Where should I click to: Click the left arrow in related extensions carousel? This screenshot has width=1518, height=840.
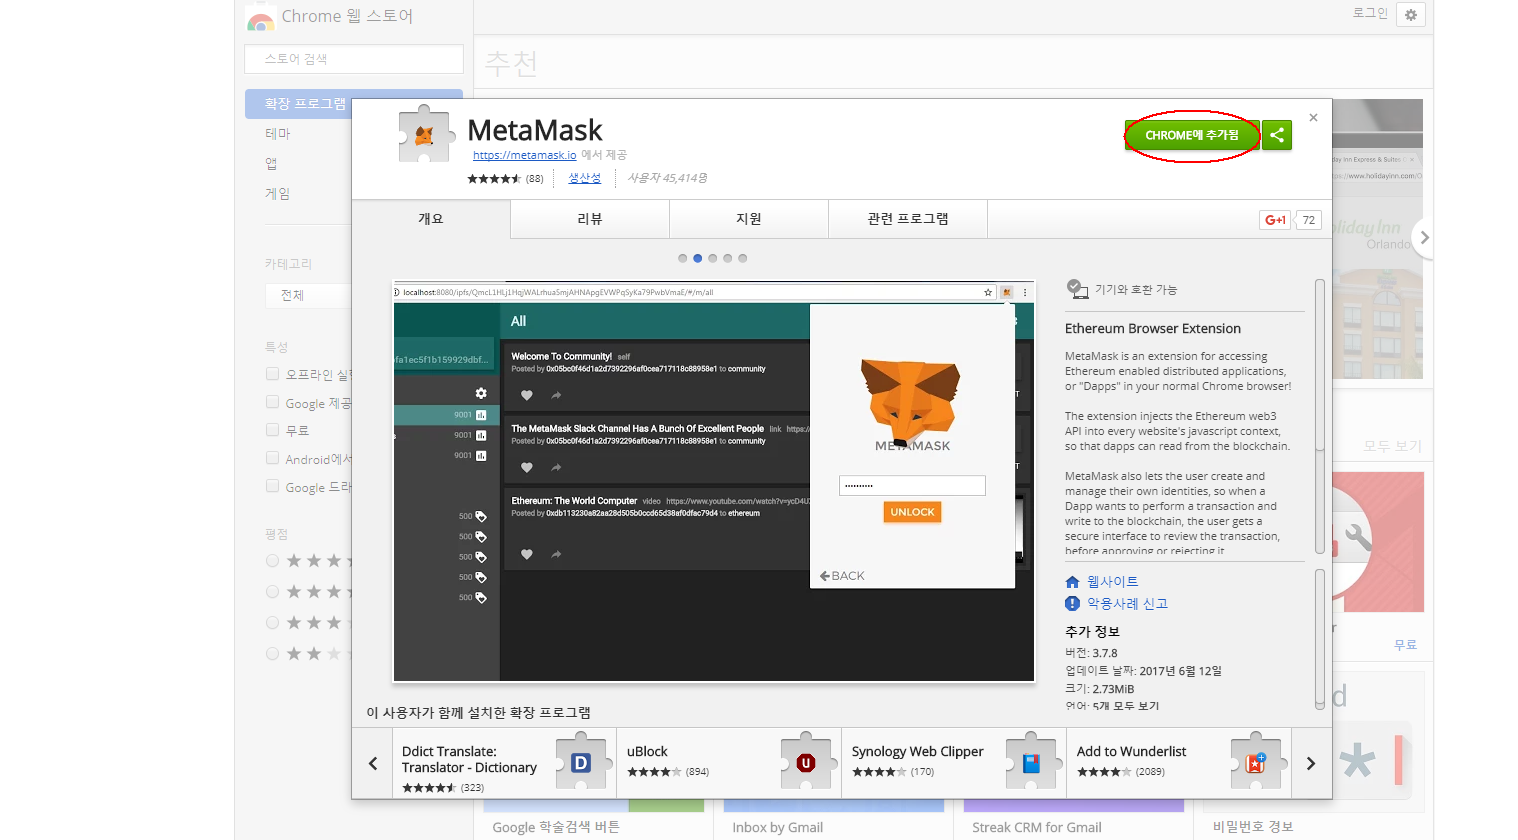click(x=372, y=763)
